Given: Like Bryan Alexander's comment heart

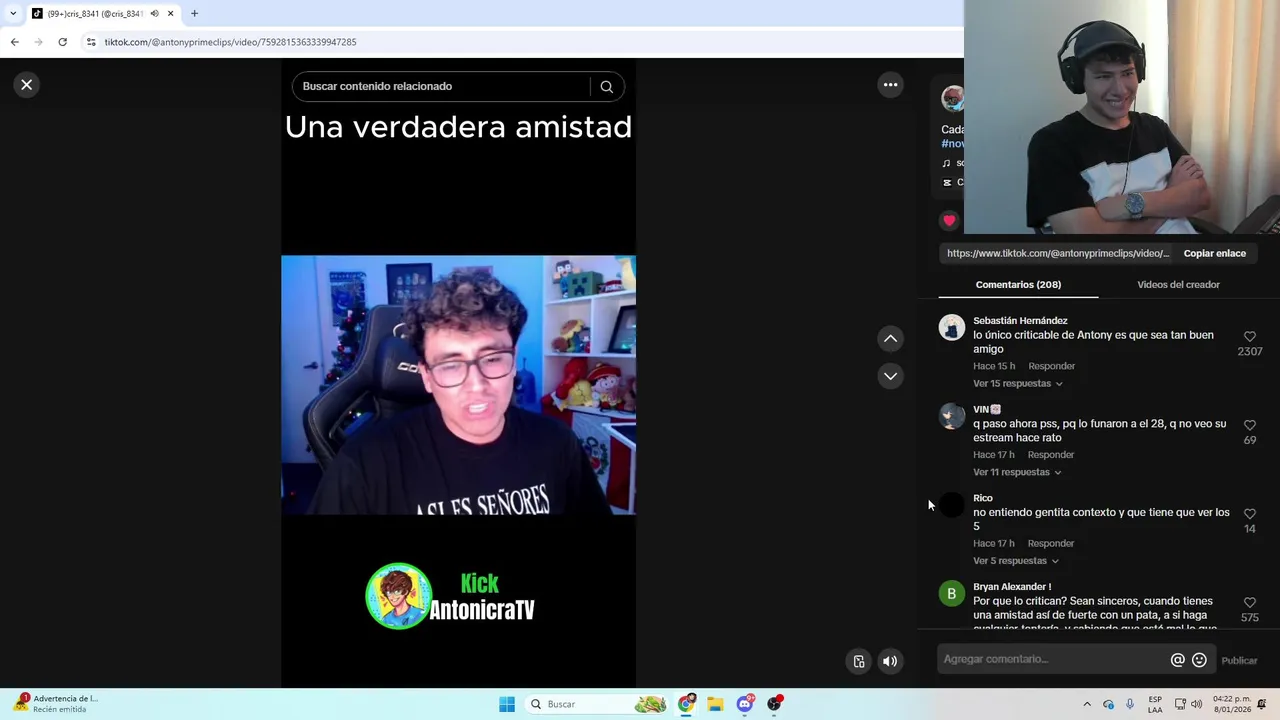Looking at the screenshot, I should [1249, 603].
